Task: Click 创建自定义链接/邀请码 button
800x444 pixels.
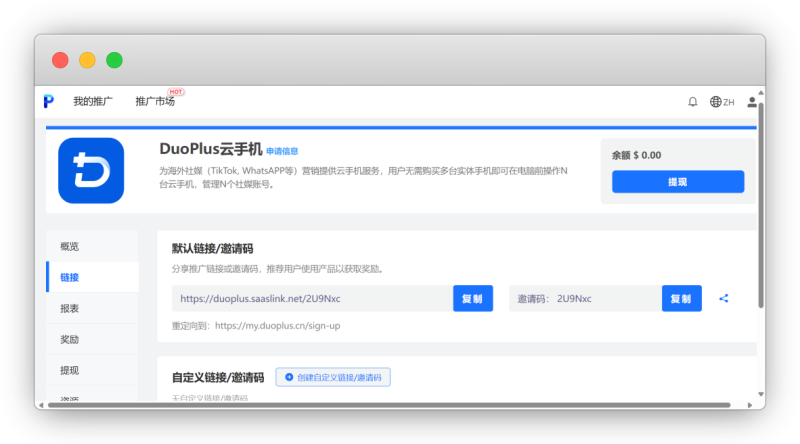Action: [333, 377]
